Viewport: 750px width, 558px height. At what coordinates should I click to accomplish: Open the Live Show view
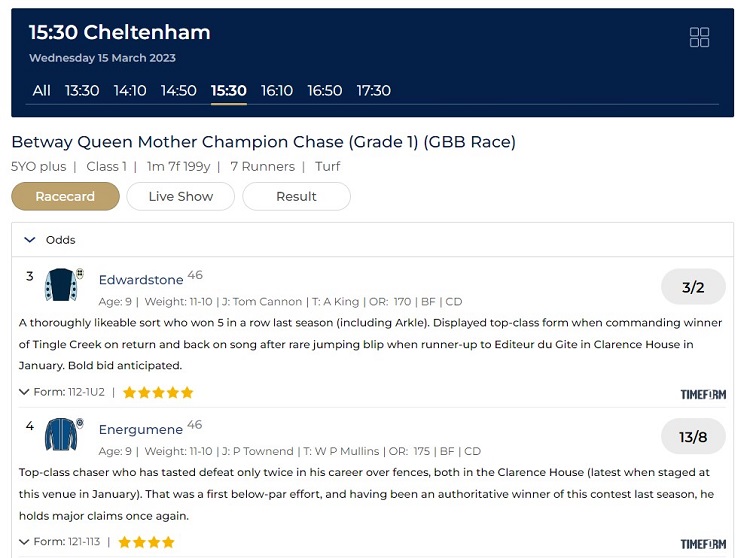[x=181, y=197]
